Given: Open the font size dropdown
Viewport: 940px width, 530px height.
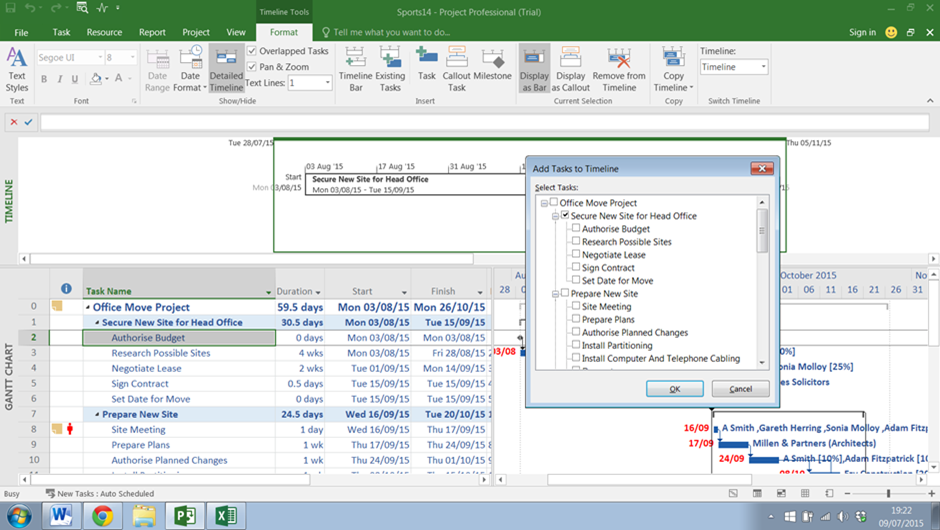Looking at the screenshot, I should coord(132,58).
